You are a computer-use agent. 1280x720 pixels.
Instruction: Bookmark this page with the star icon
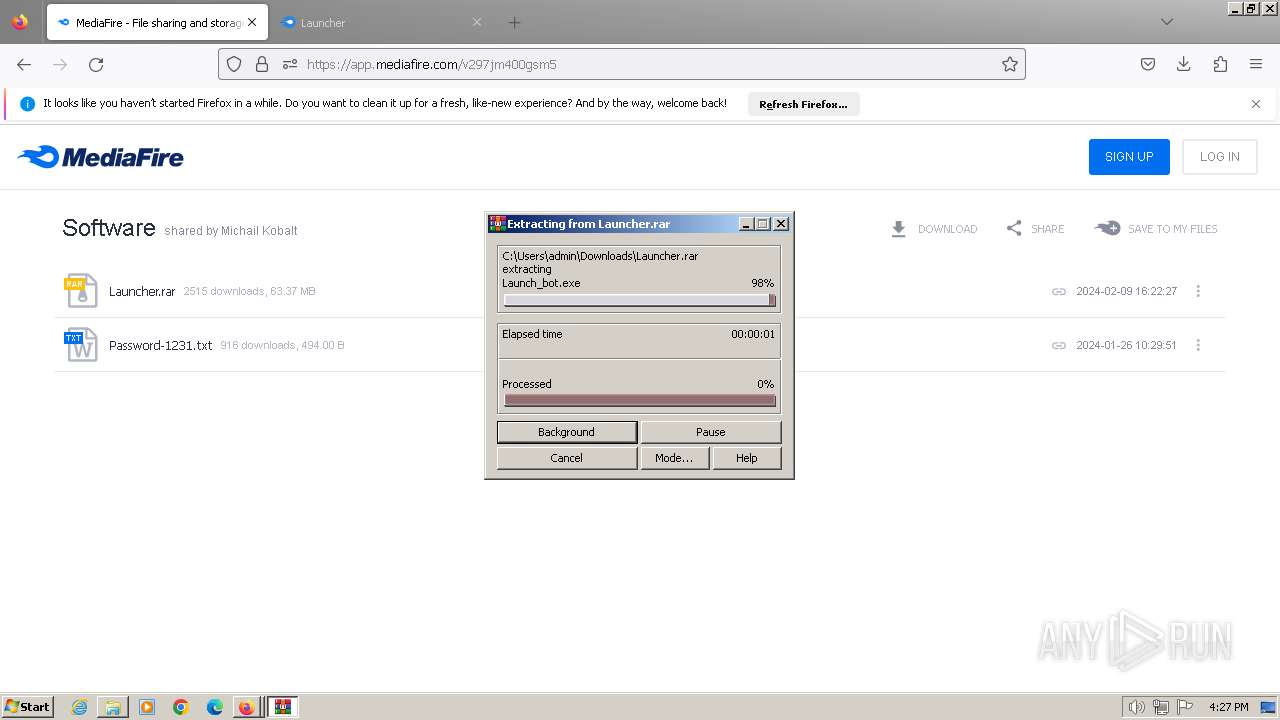[1010, 64]
